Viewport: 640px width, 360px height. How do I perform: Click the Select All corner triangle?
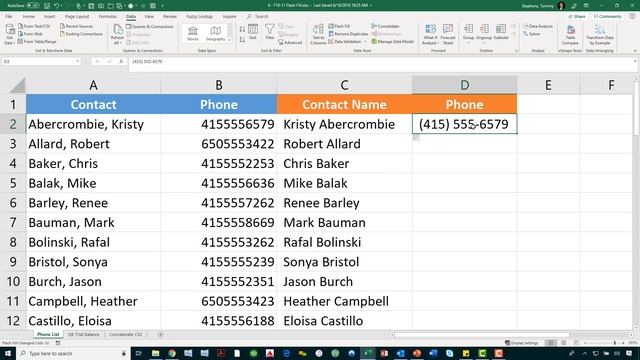[x=17, y=85]
